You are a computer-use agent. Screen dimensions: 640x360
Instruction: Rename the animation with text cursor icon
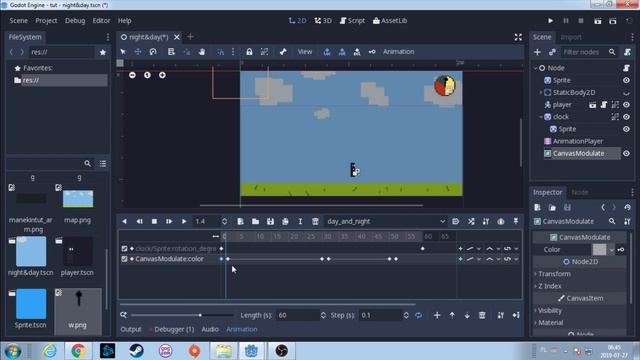point(300,221)
